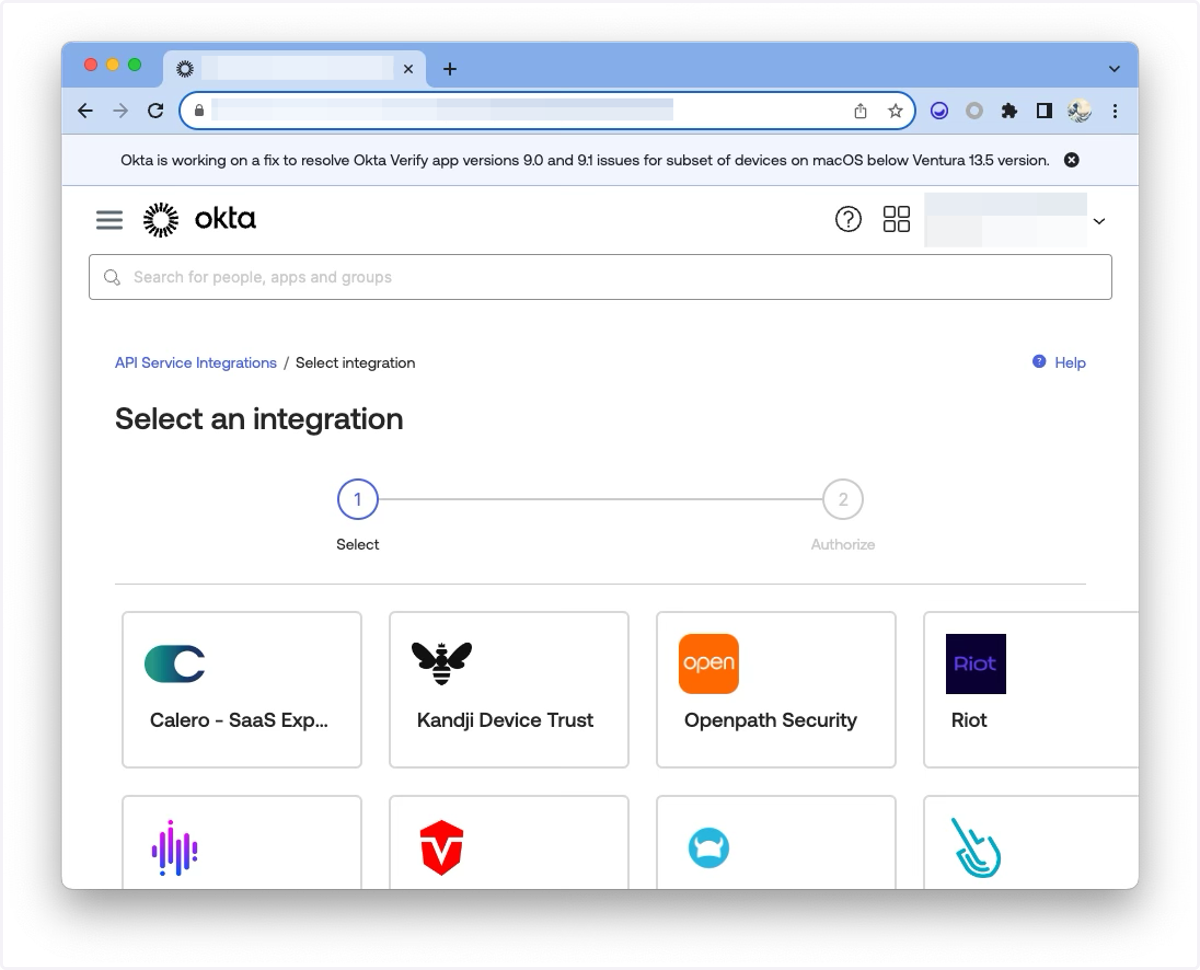Viewport: 1200px width, 970px height.
Task: Choose the Riot integration card
Action: tap(1031, 690)
